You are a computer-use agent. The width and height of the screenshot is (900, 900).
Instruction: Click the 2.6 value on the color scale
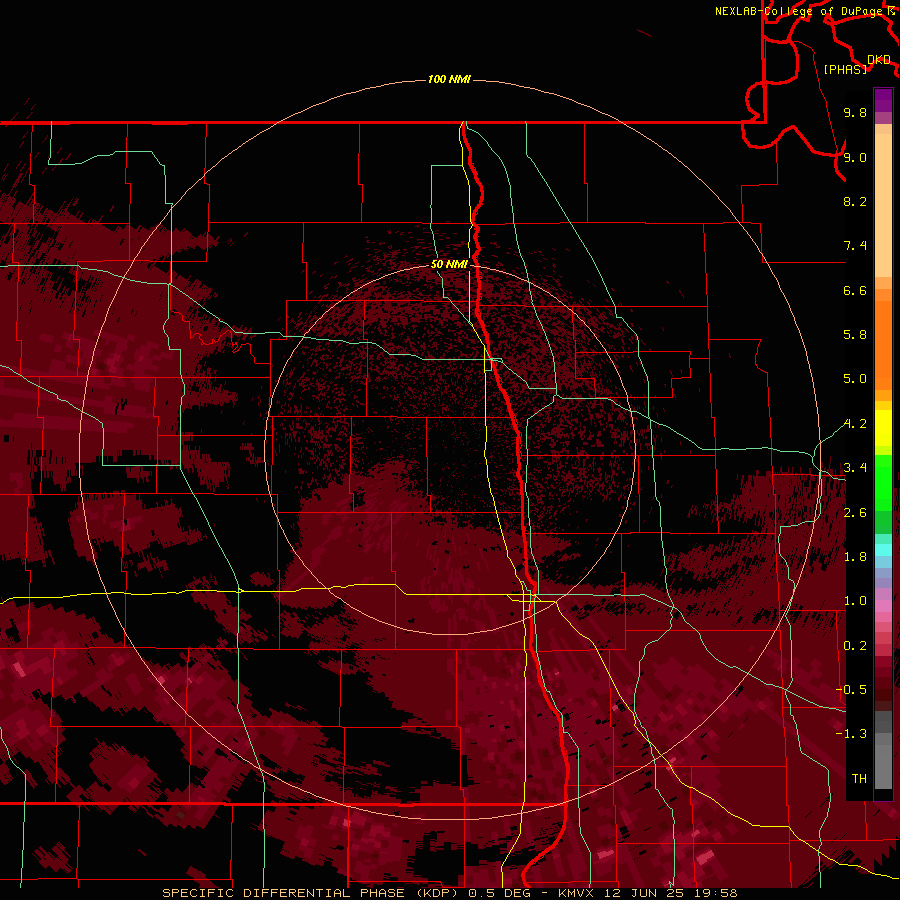click(855, 513)
